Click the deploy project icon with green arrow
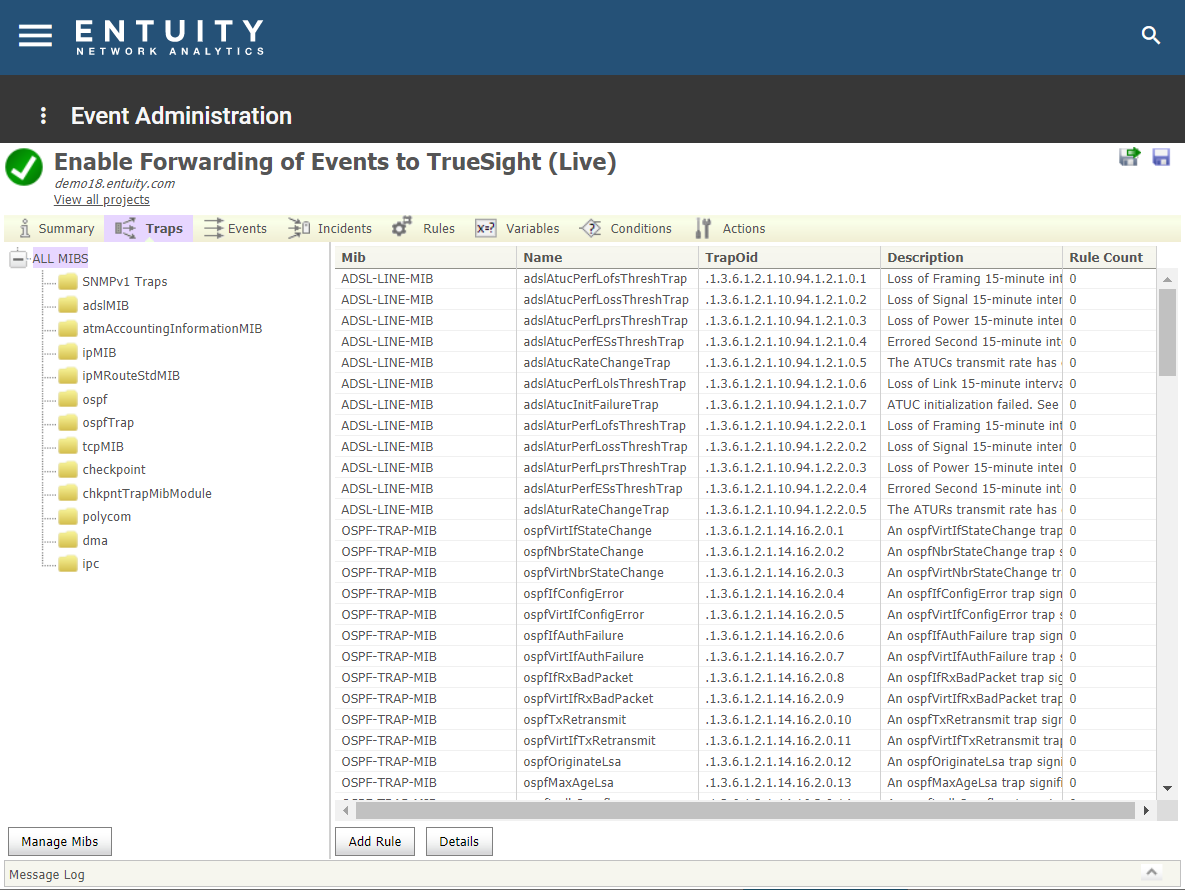1185x890 pixels. click(x=1130, y=156)
